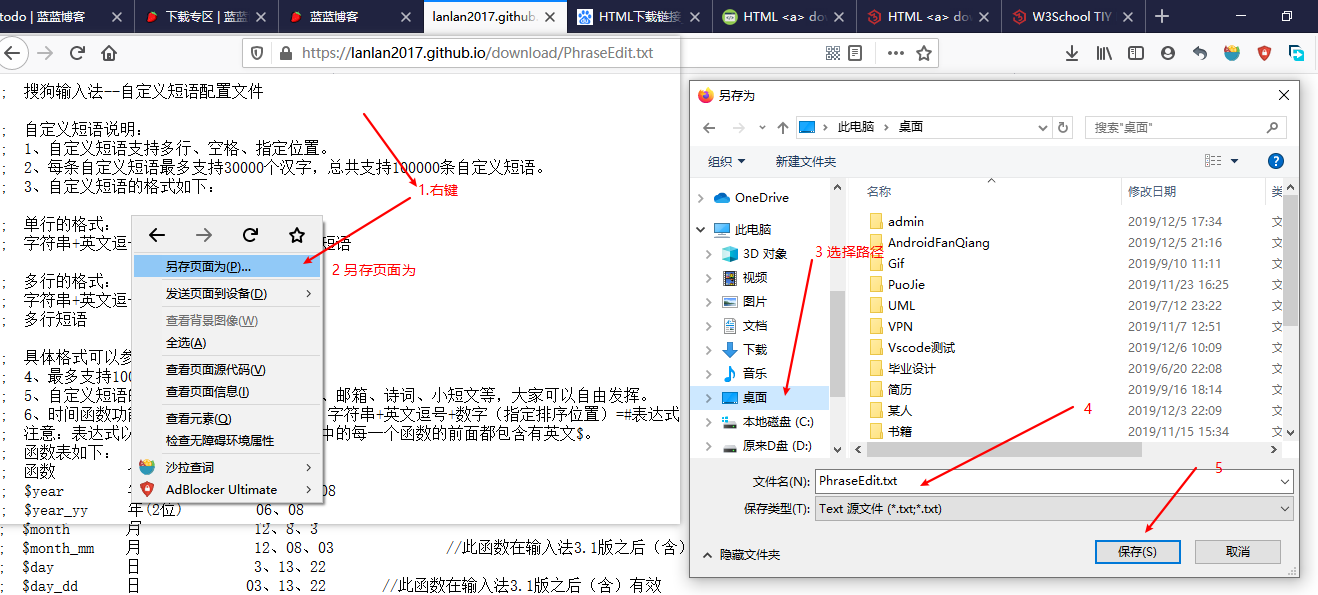
Task: Select the 毕业设计 folder
Action: point(911,368)
